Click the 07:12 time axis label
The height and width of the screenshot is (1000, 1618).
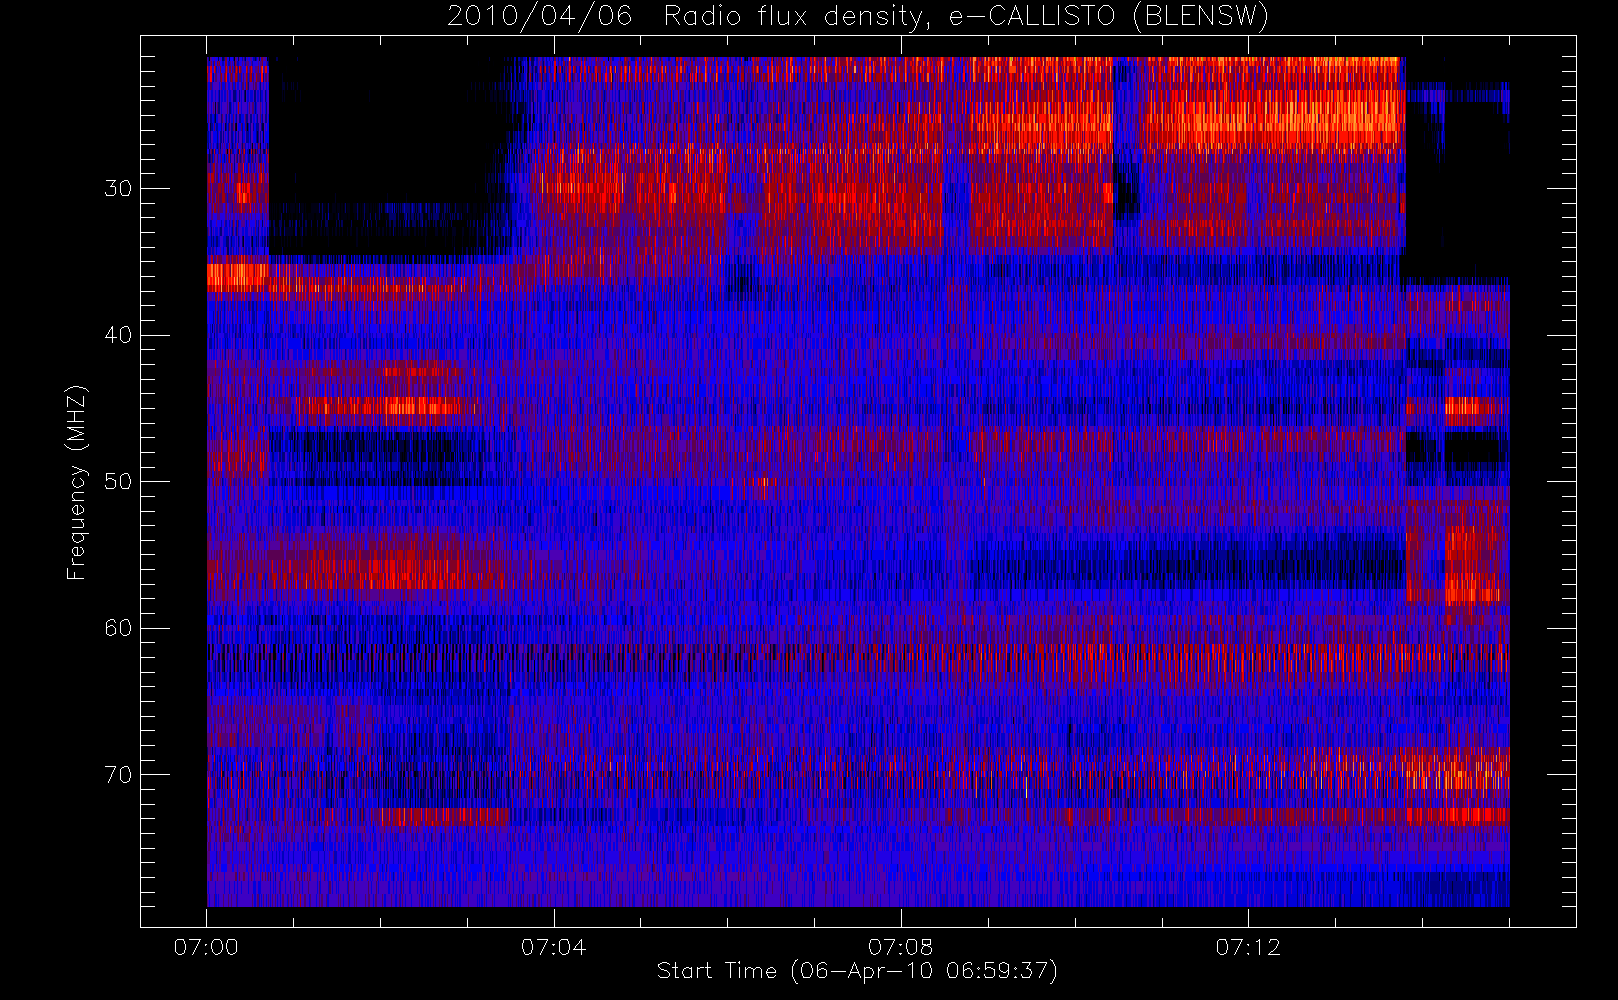(1248, 947)
